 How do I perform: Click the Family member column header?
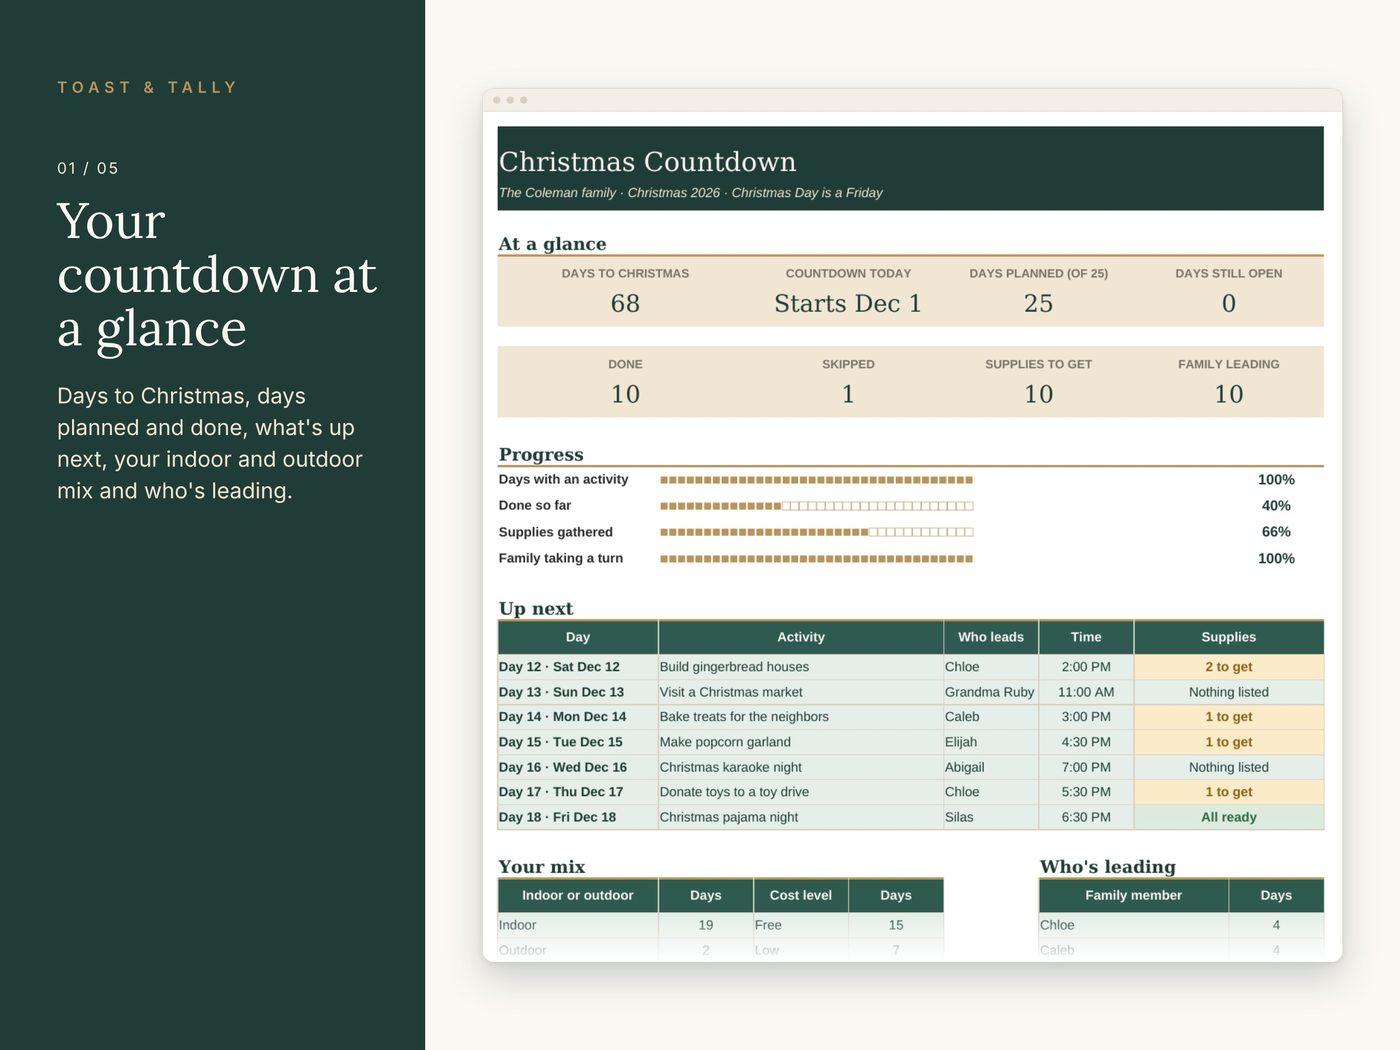pyautogui.click(x=1134, y=896)
